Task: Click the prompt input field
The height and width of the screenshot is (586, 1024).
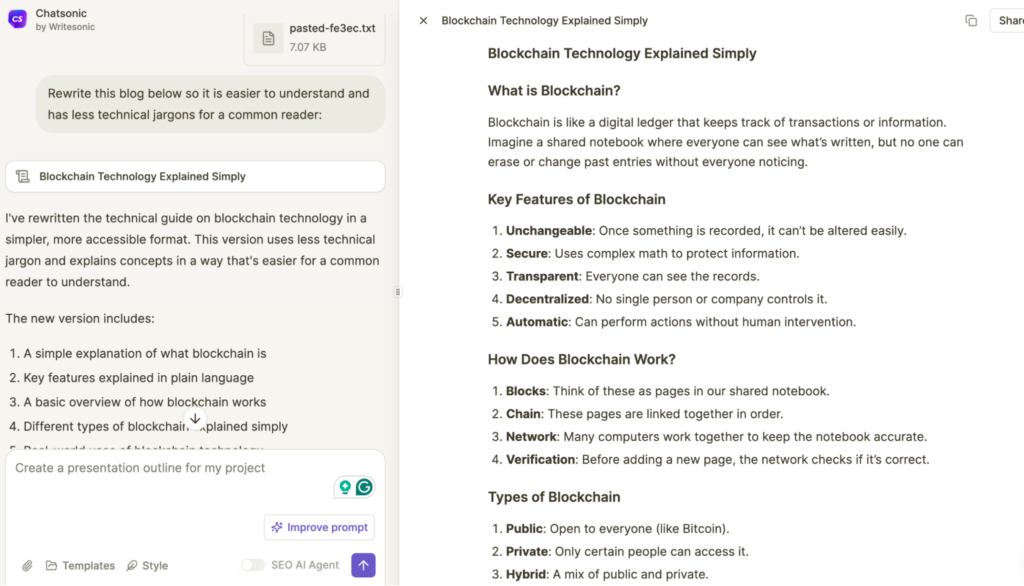Action: coord(170,468)
